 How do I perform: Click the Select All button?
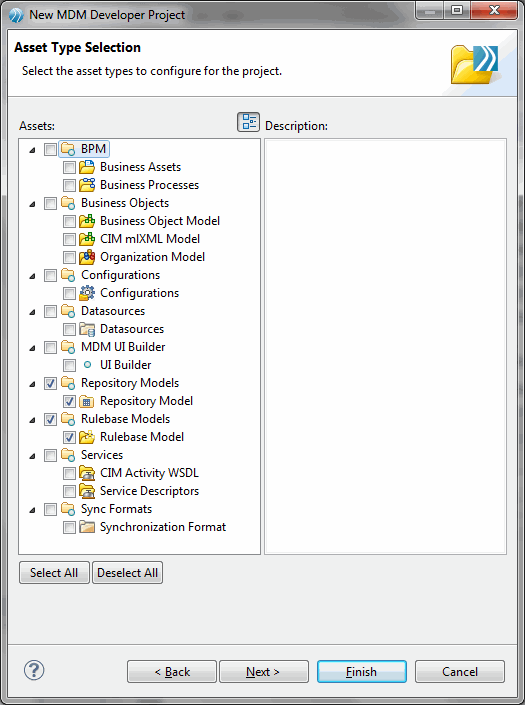click(x=54, y=572)
